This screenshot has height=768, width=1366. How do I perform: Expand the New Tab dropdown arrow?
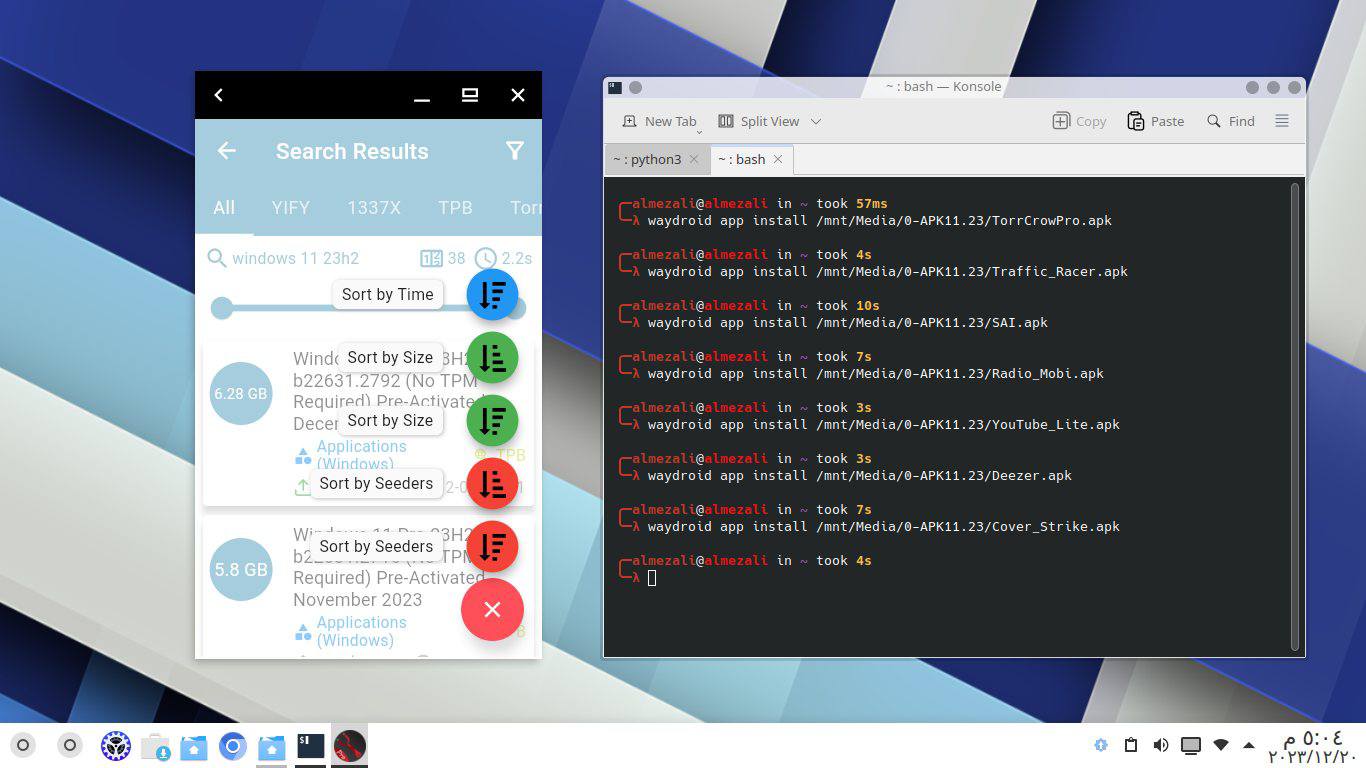click(699, 131)
